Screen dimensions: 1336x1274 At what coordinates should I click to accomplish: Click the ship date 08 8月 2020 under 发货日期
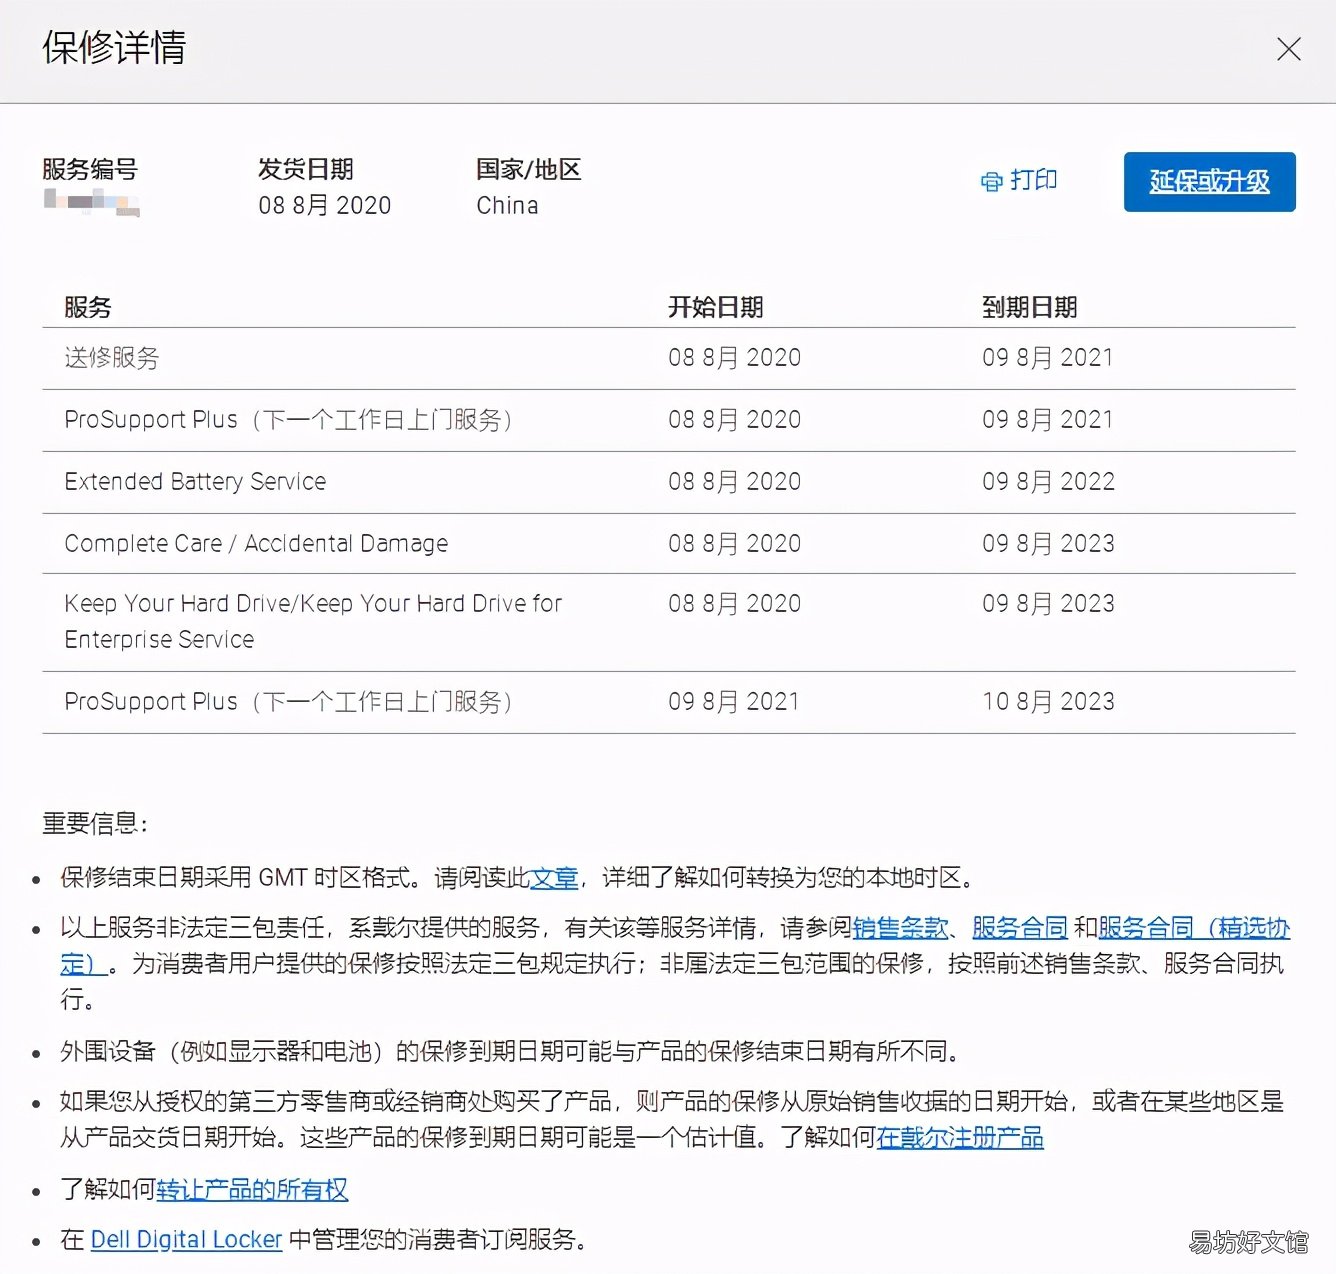pyautogui.click(x=325, y=205)
